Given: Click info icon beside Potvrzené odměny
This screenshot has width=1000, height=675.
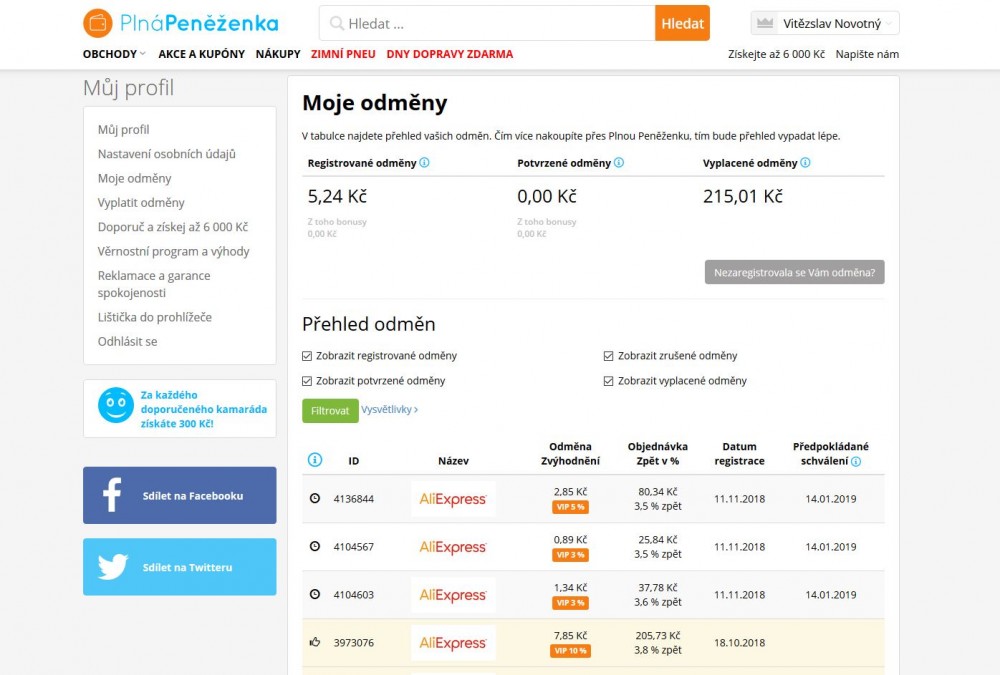Looking at the screenshot, I should 619,163.
